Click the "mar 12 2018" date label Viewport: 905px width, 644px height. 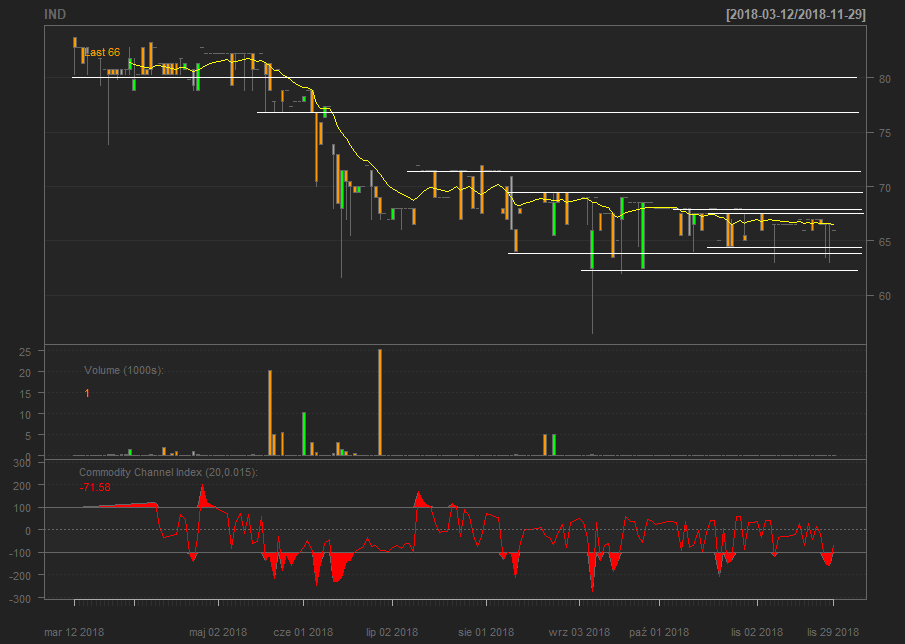[x=74, y=632]
